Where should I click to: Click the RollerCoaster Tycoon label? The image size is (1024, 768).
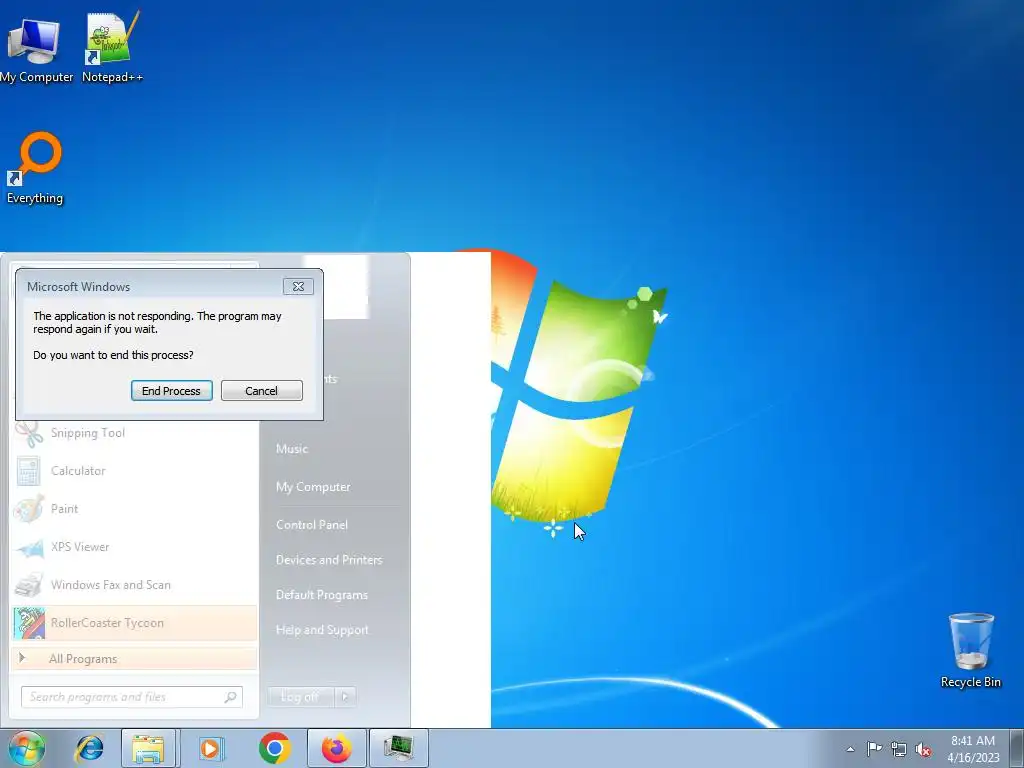point(107,623)
